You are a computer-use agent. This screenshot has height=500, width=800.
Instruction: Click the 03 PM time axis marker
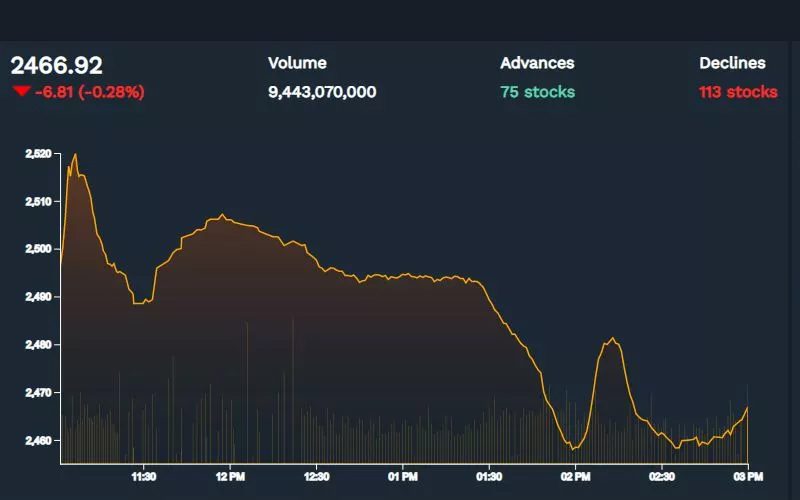pos(748,476)
